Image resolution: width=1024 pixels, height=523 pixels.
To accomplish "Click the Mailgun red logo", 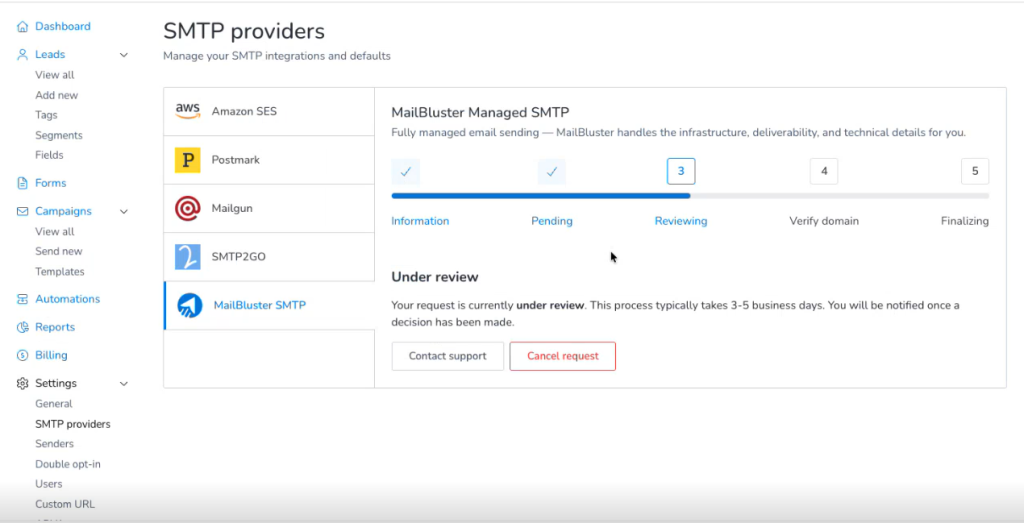I will (x=187, y=208).
